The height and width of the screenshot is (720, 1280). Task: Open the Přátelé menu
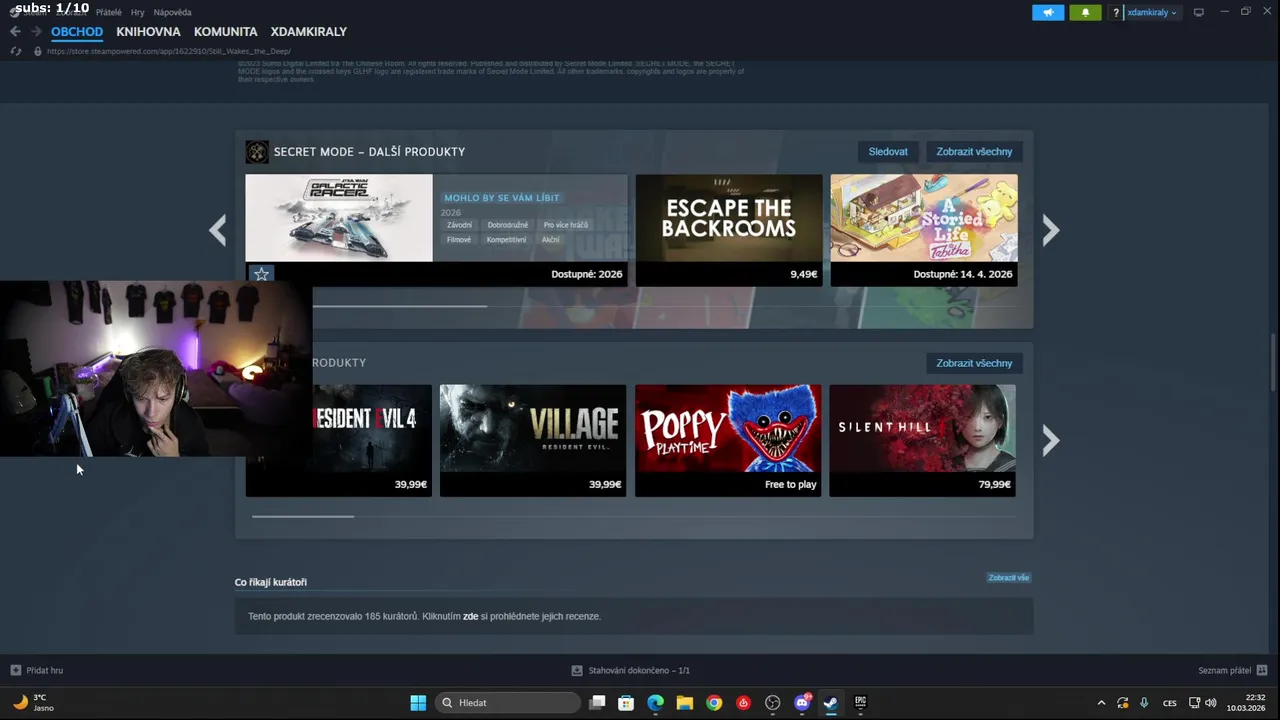click(x=109, y=13)
